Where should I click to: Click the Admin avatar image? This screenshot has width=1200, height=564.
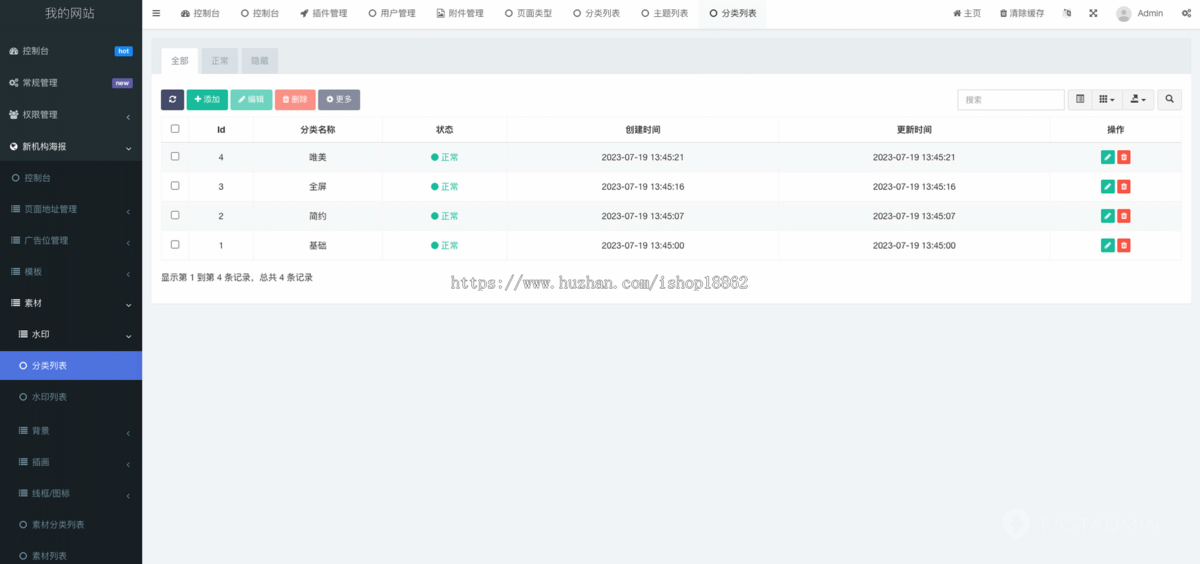[1124, 14]
